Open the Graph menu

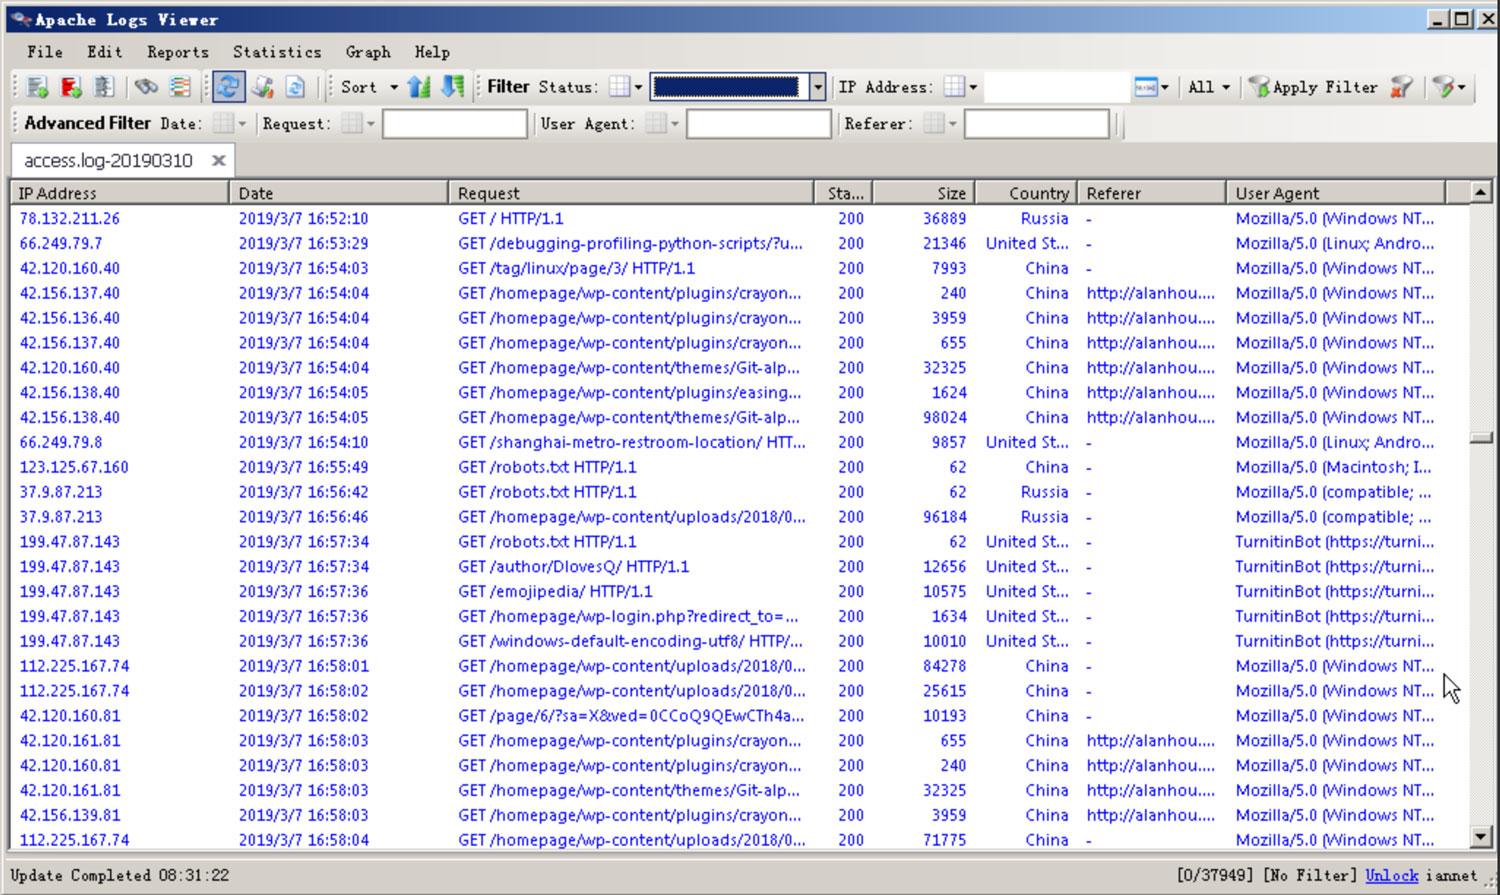click(x=367, y=52)
